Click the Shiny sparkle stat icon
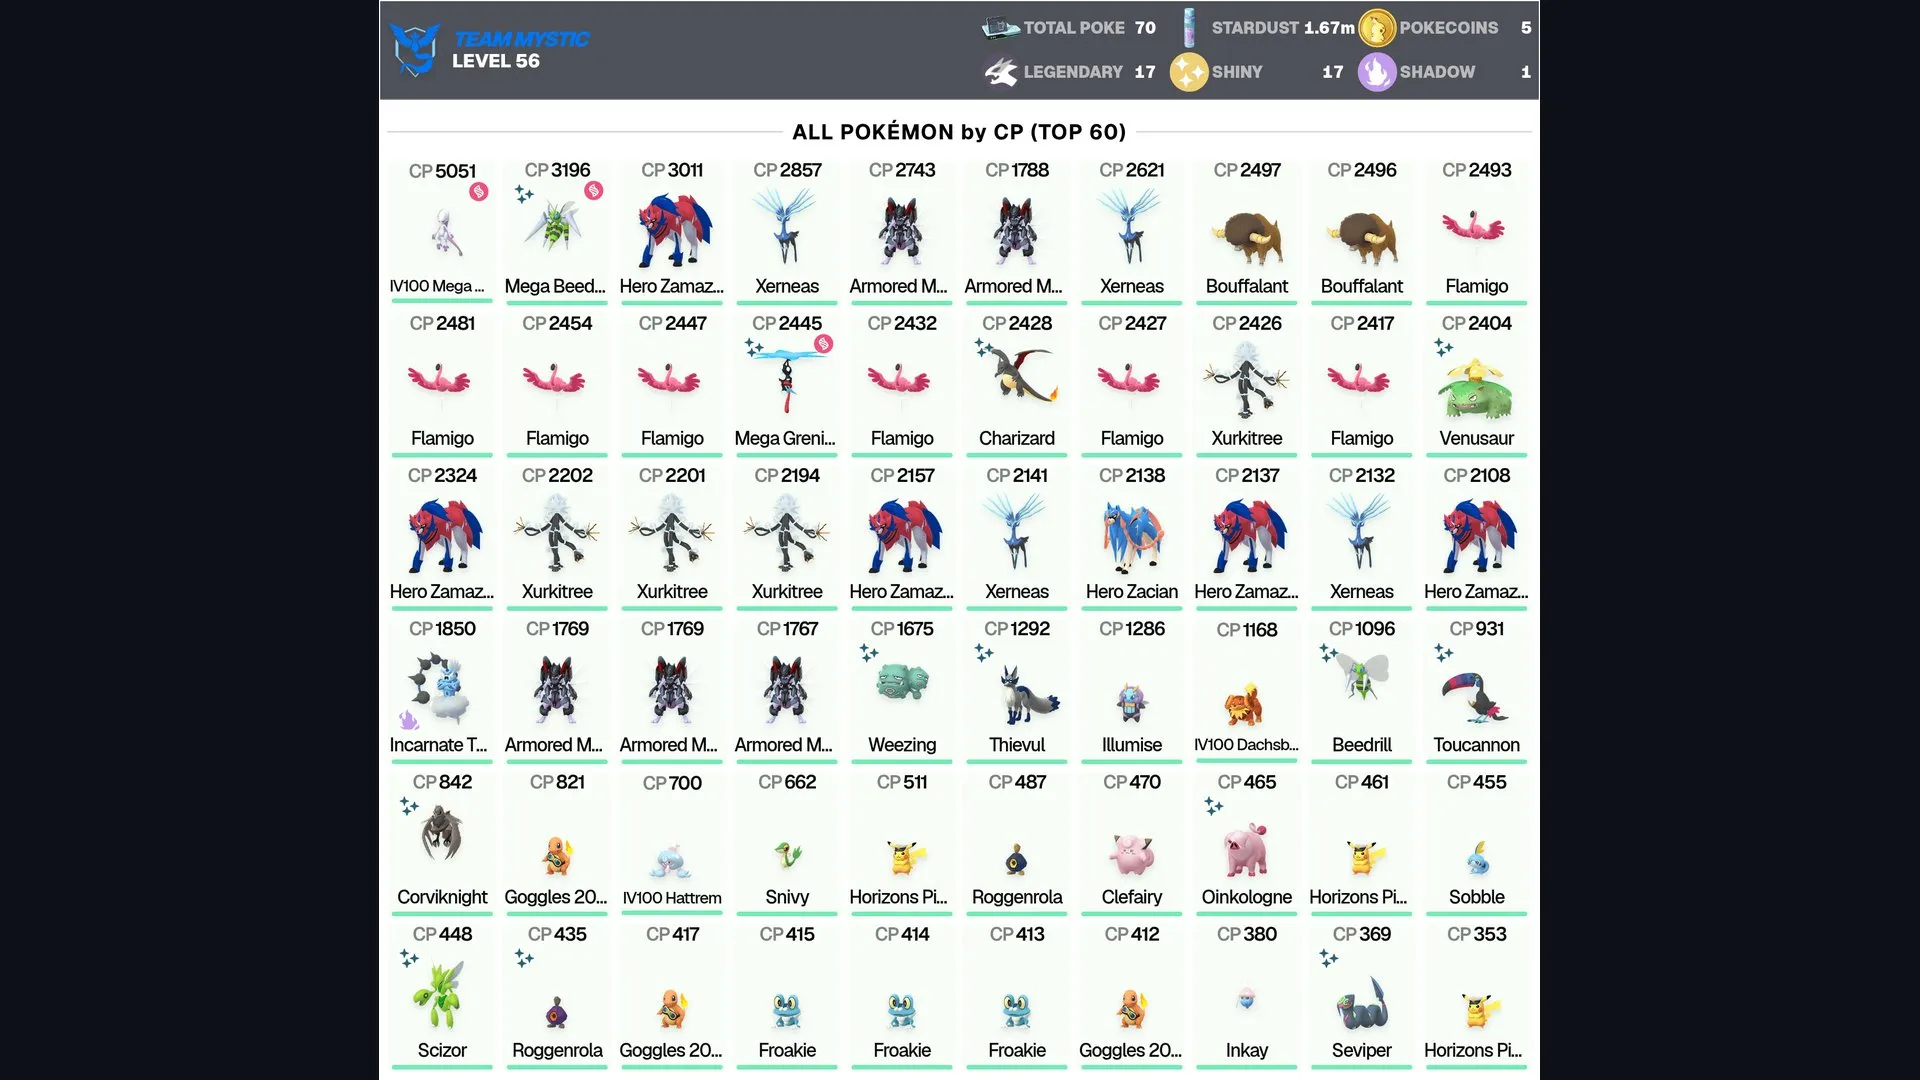The width and height of the screenshot is (1920, 1080). (x=1189, y=72)
